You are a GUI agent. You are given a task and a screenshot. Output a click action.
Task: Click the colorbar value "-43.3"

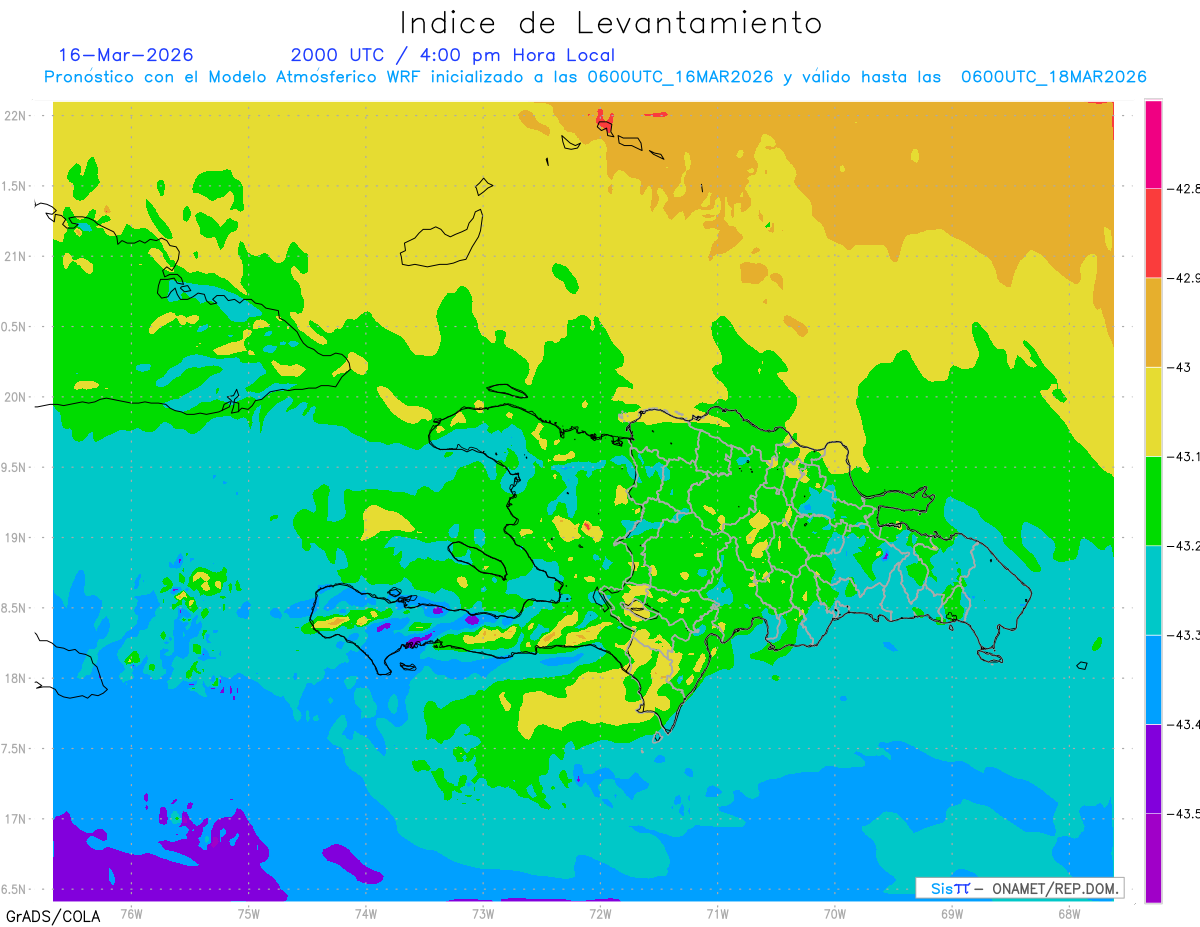click(1186, 635)
